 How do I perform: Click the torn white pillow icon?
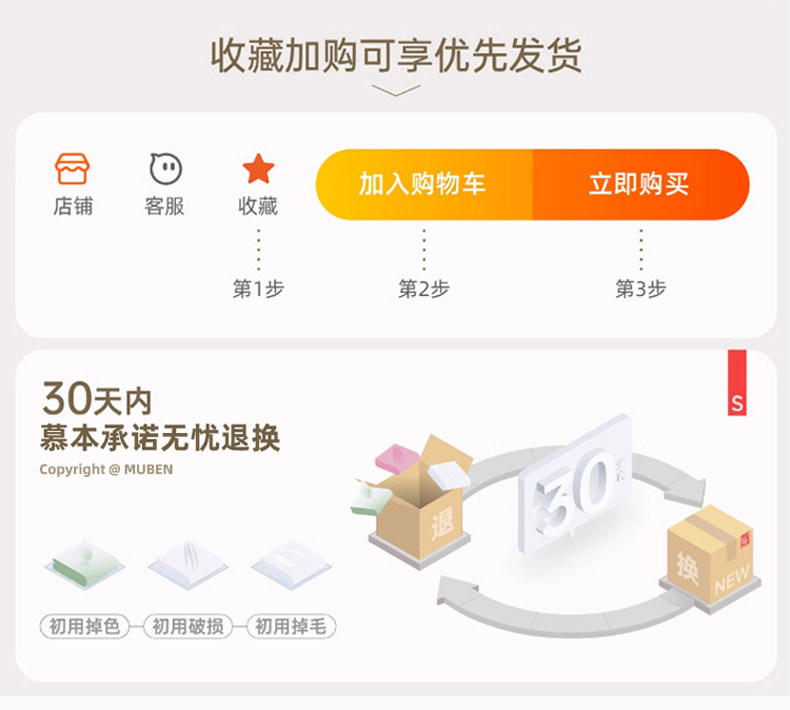click(x=187, y=564)
